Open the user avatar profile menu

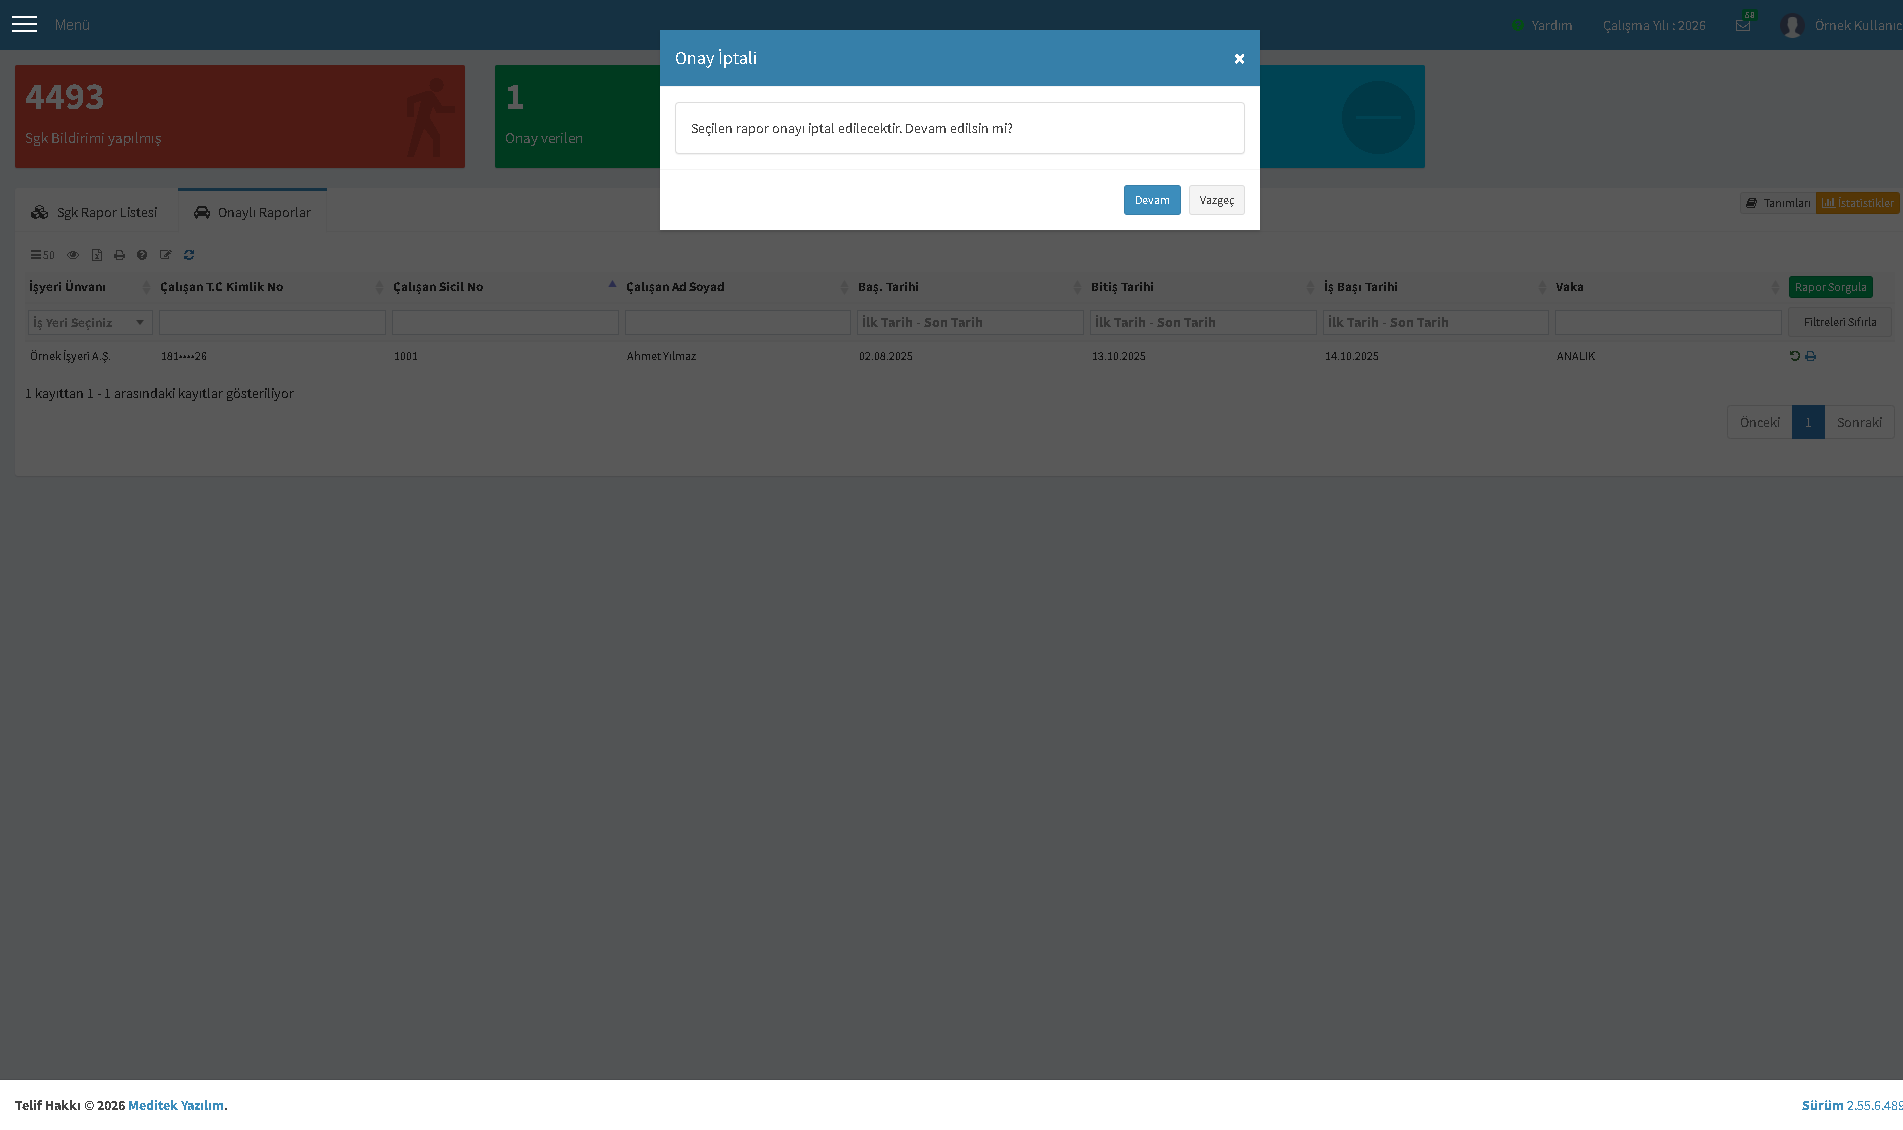tap(1792, 25)
